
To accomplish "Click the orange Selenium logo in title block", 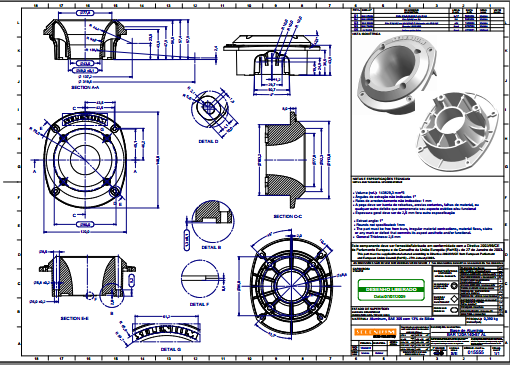I will (x=375, y=332).
